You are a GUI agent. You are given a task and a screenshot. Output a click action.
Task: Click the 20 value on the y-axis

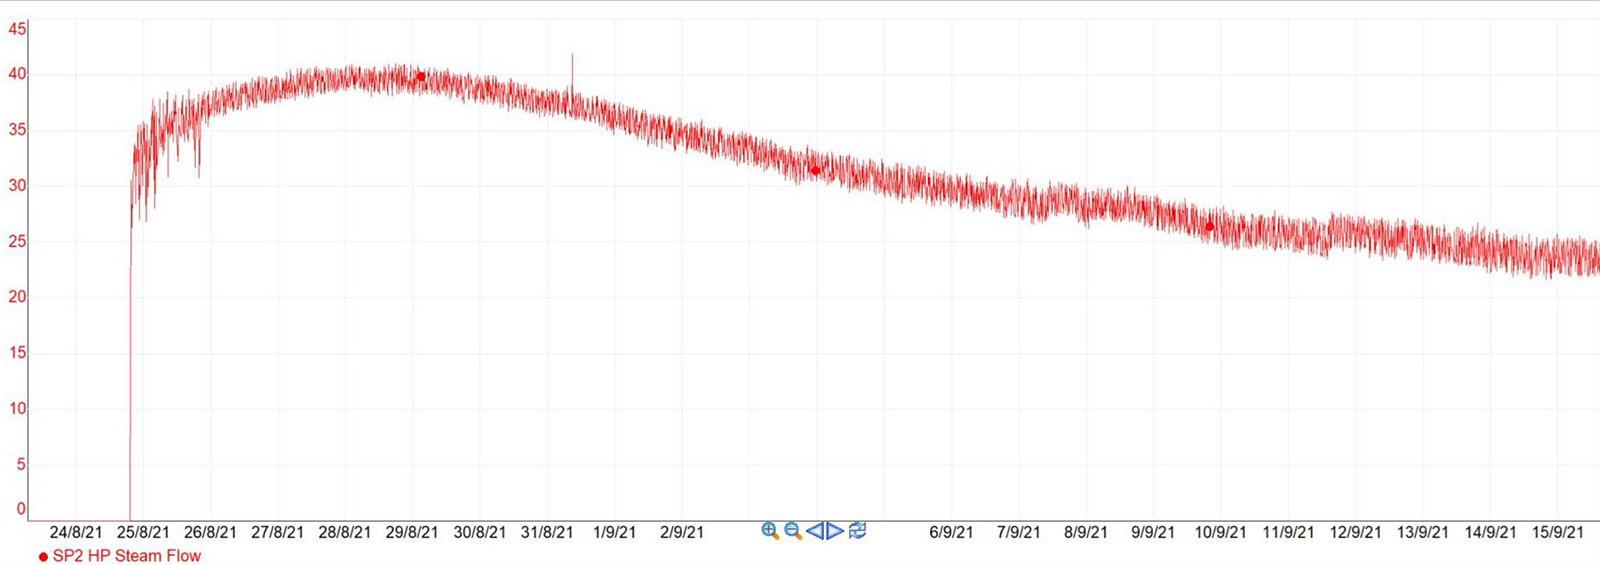click(17, 297)
